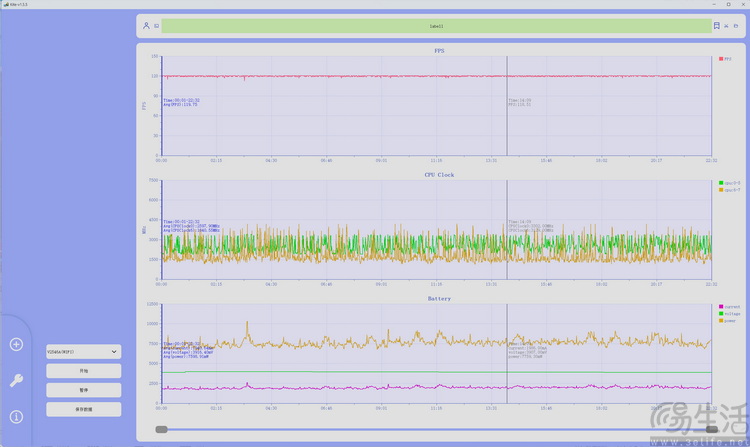Toggle cpu 4-7 orange legend entry
The height and width of the screenshot is (447, 750).
(721, 189)
